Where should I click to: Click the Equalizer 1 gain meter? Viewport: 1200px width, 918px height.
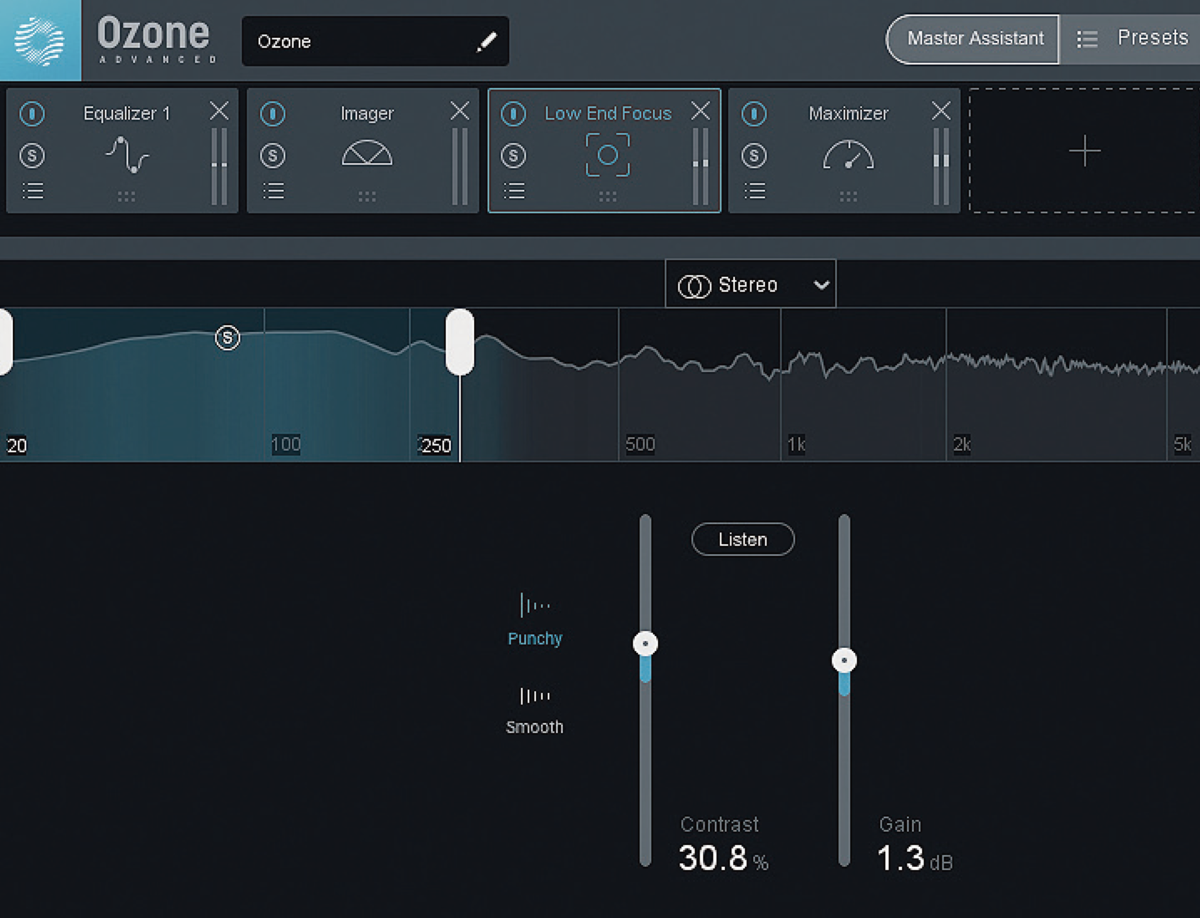click(219, 167)
